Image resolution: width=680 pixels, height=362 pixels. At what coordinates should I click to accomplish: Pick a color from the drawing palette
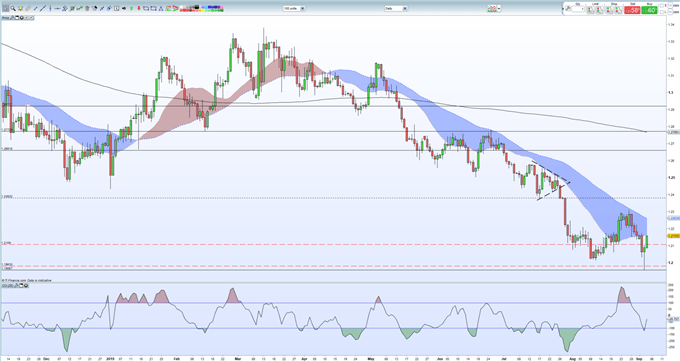(202, 8)
